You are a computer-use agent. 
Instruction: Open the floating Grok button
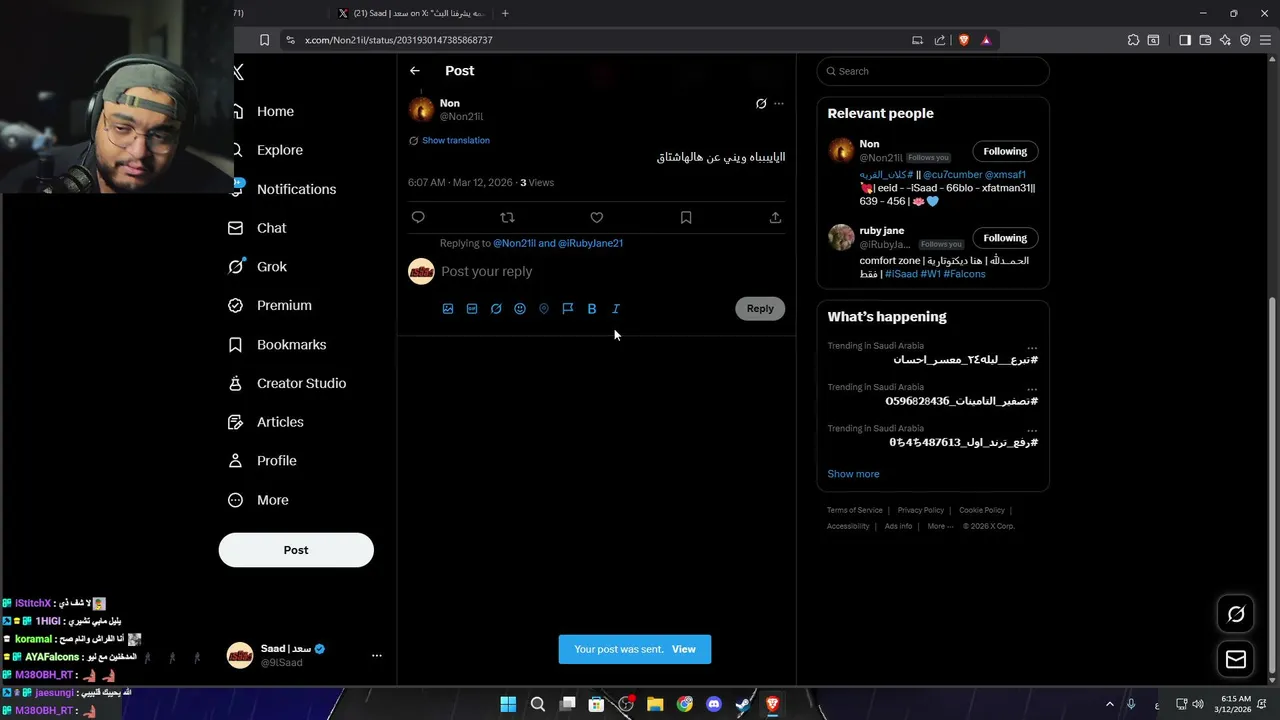point(1236,614)
